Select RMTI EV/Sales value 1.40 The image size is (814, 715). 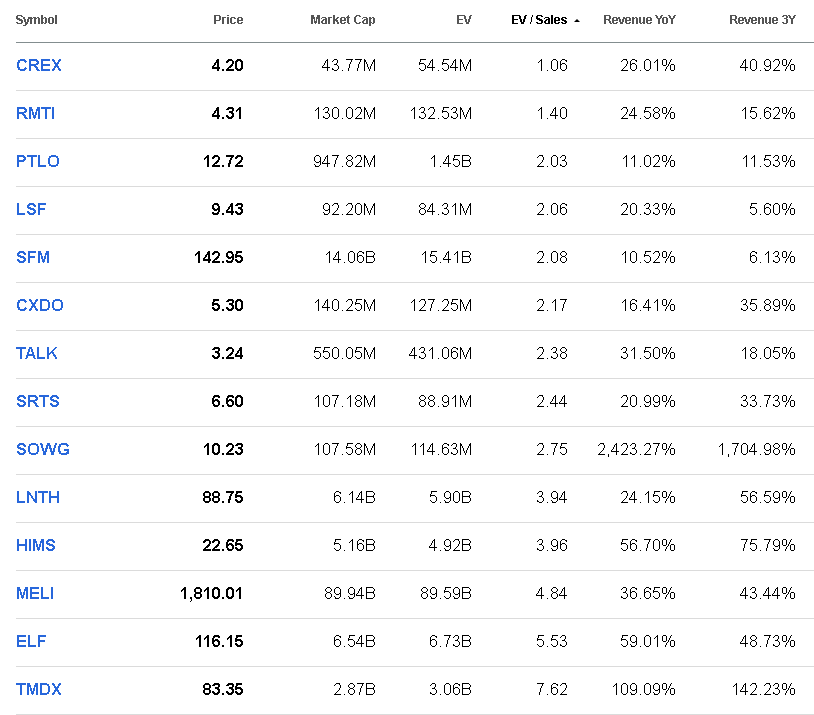click(552, 113)
